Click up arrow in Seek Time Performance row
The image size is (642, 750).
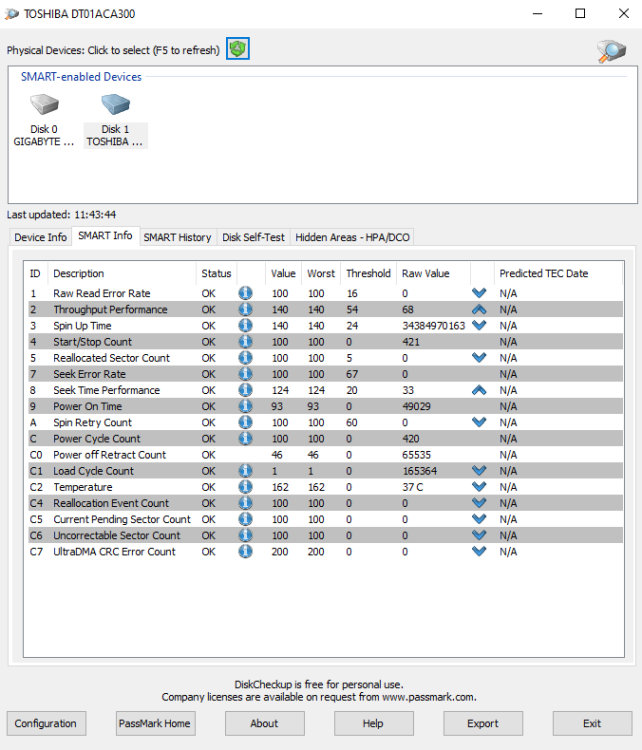[479, 390]
